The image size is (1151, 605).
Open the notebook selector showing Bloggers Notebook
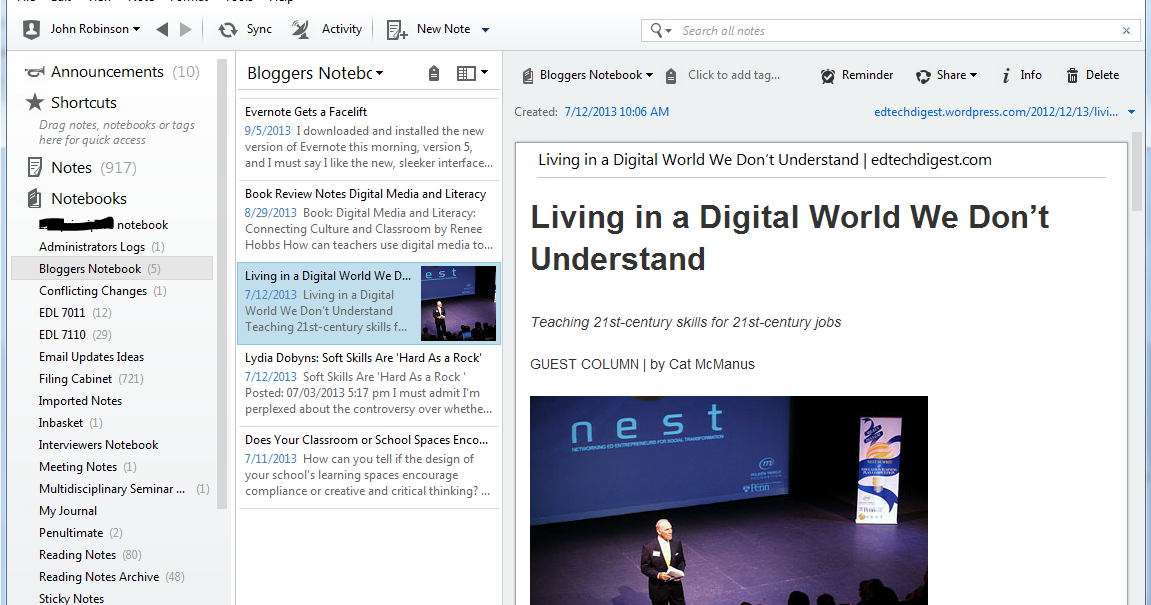point(587,74)
